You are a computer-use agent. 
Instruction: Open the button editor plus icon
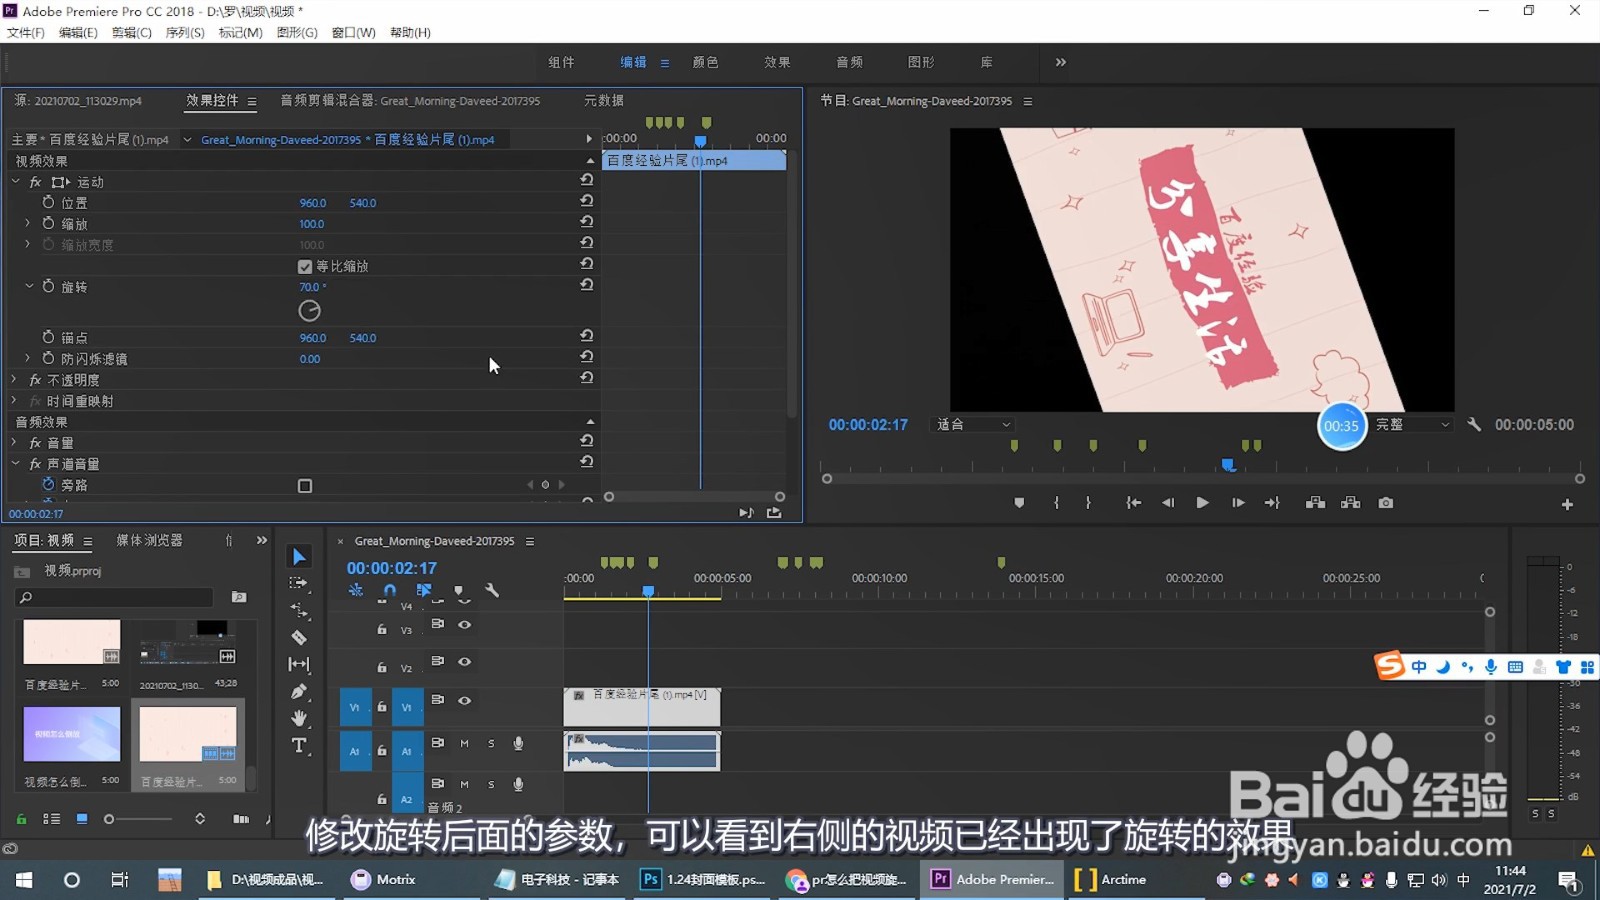(1567, 505)
